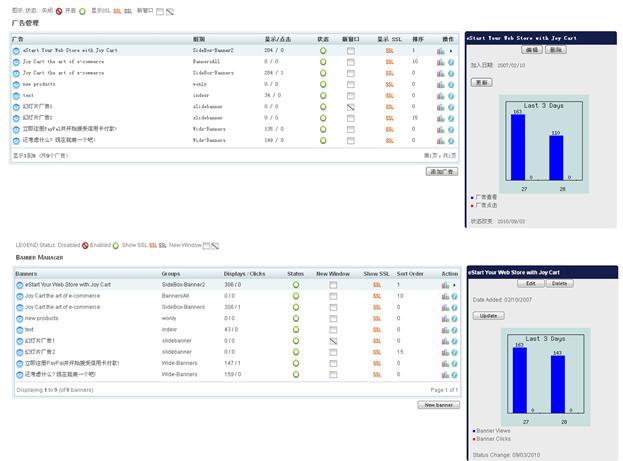Toggle status circle for 'new products' in English table
The height and width of the screenshot is (461, 623).
point(296,319)
